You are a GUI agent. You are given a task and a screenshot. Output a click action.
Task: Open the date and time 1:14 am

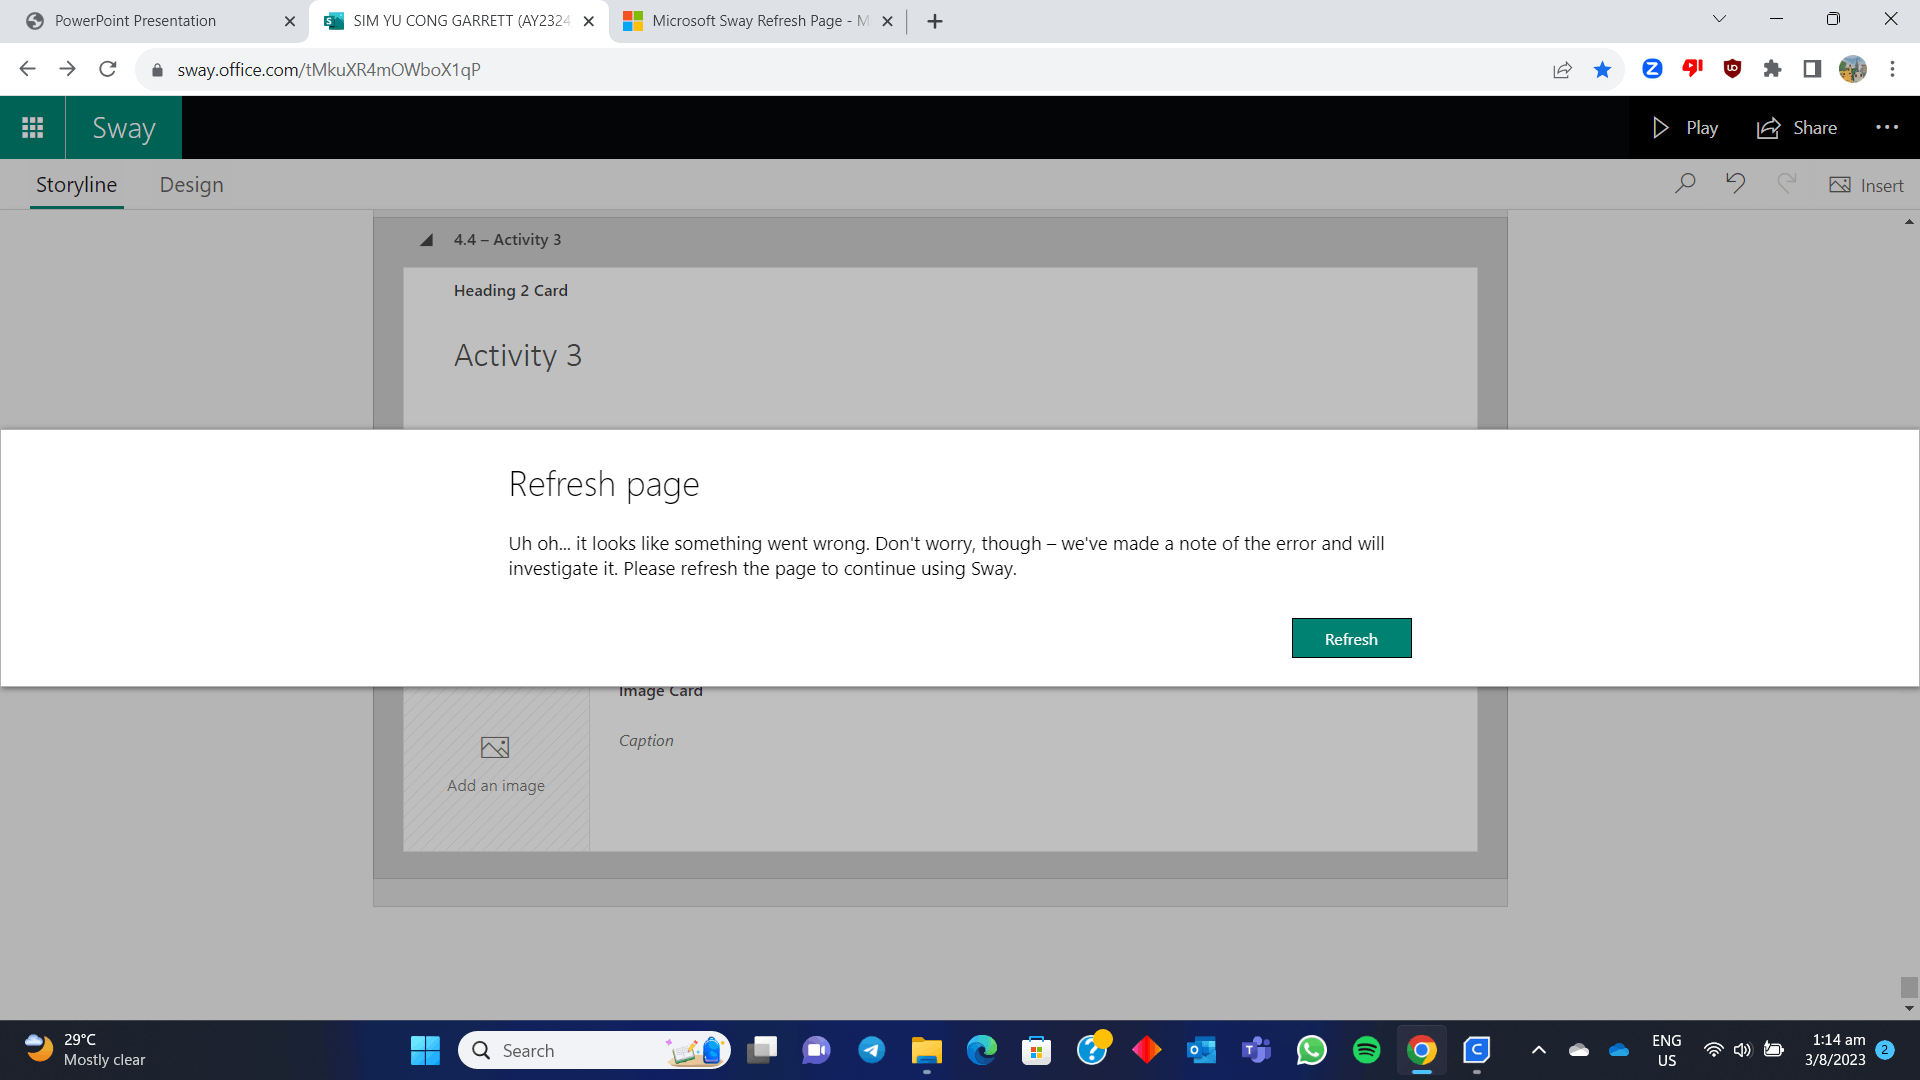pyautogui.click(x=1835, y=1050)
